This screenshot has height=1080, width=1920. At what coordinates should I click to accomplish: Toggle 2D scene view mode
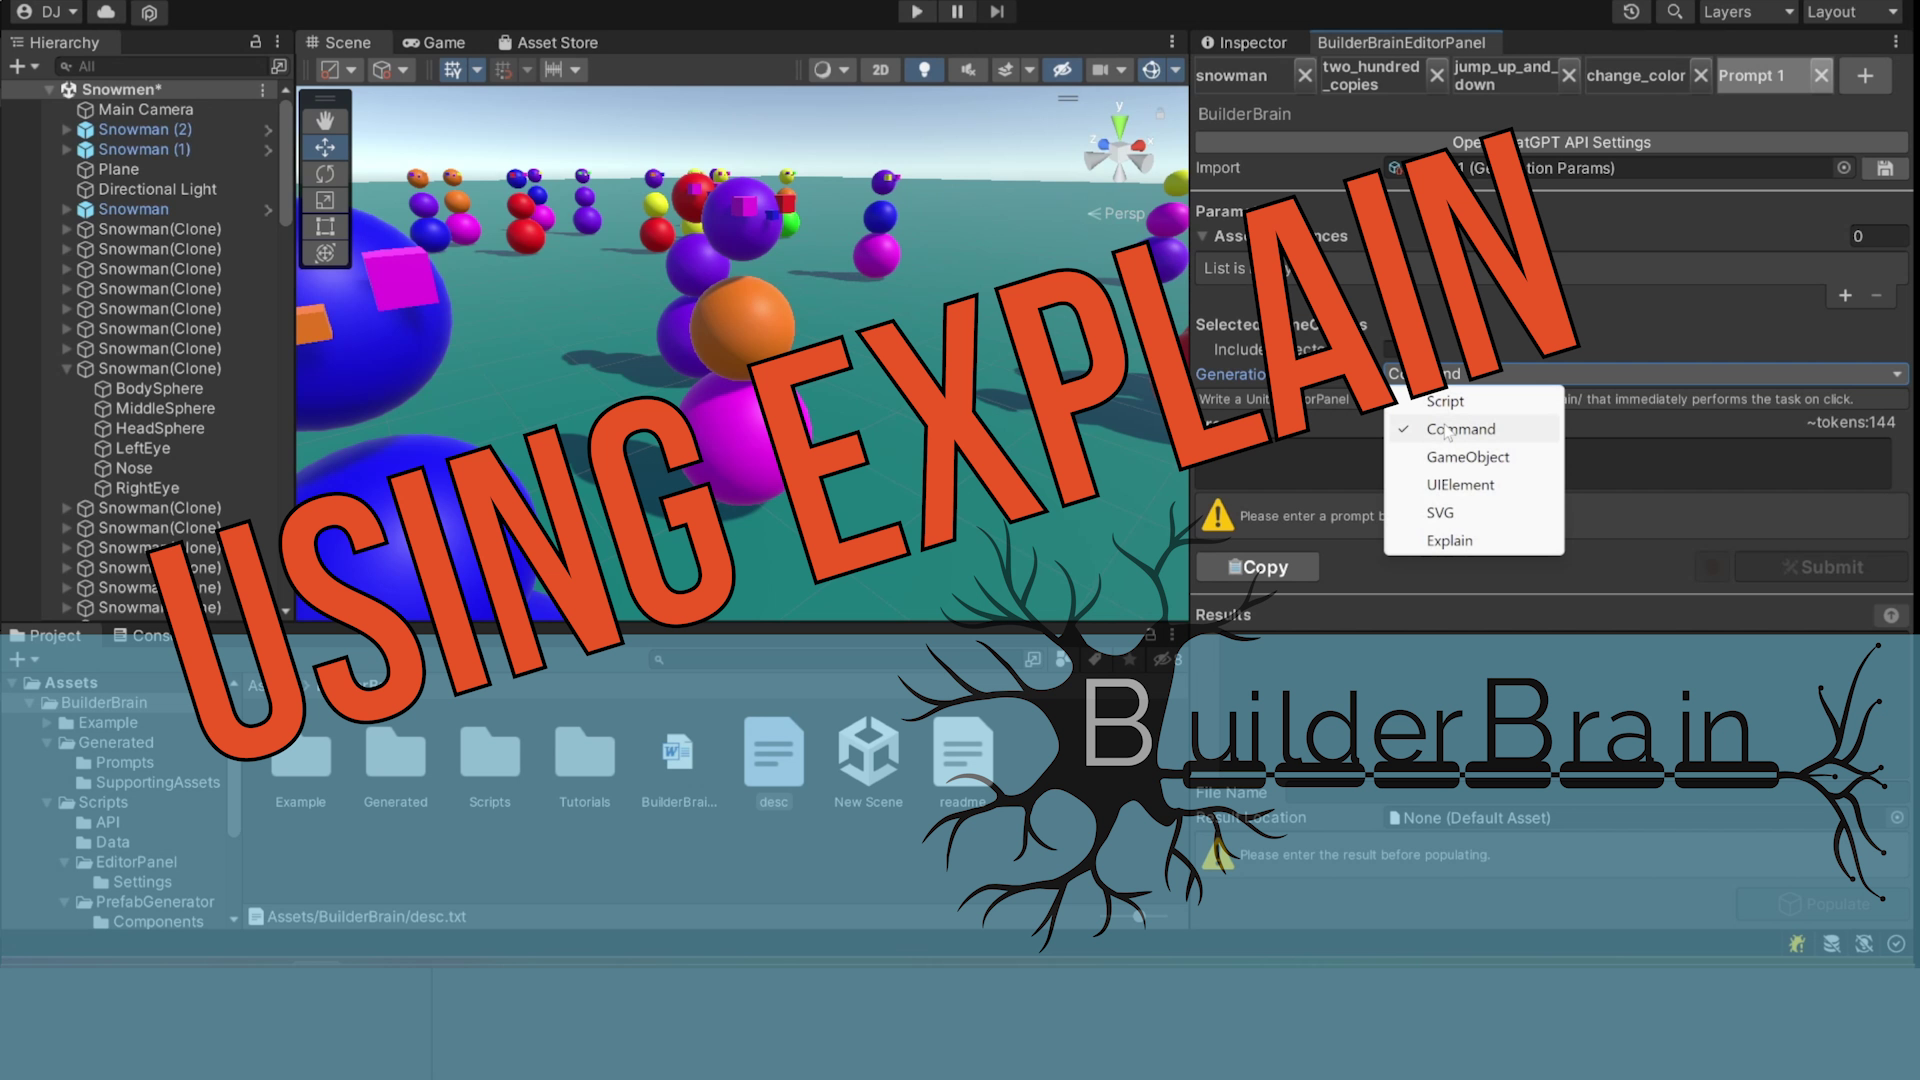[x=880, y=70]
